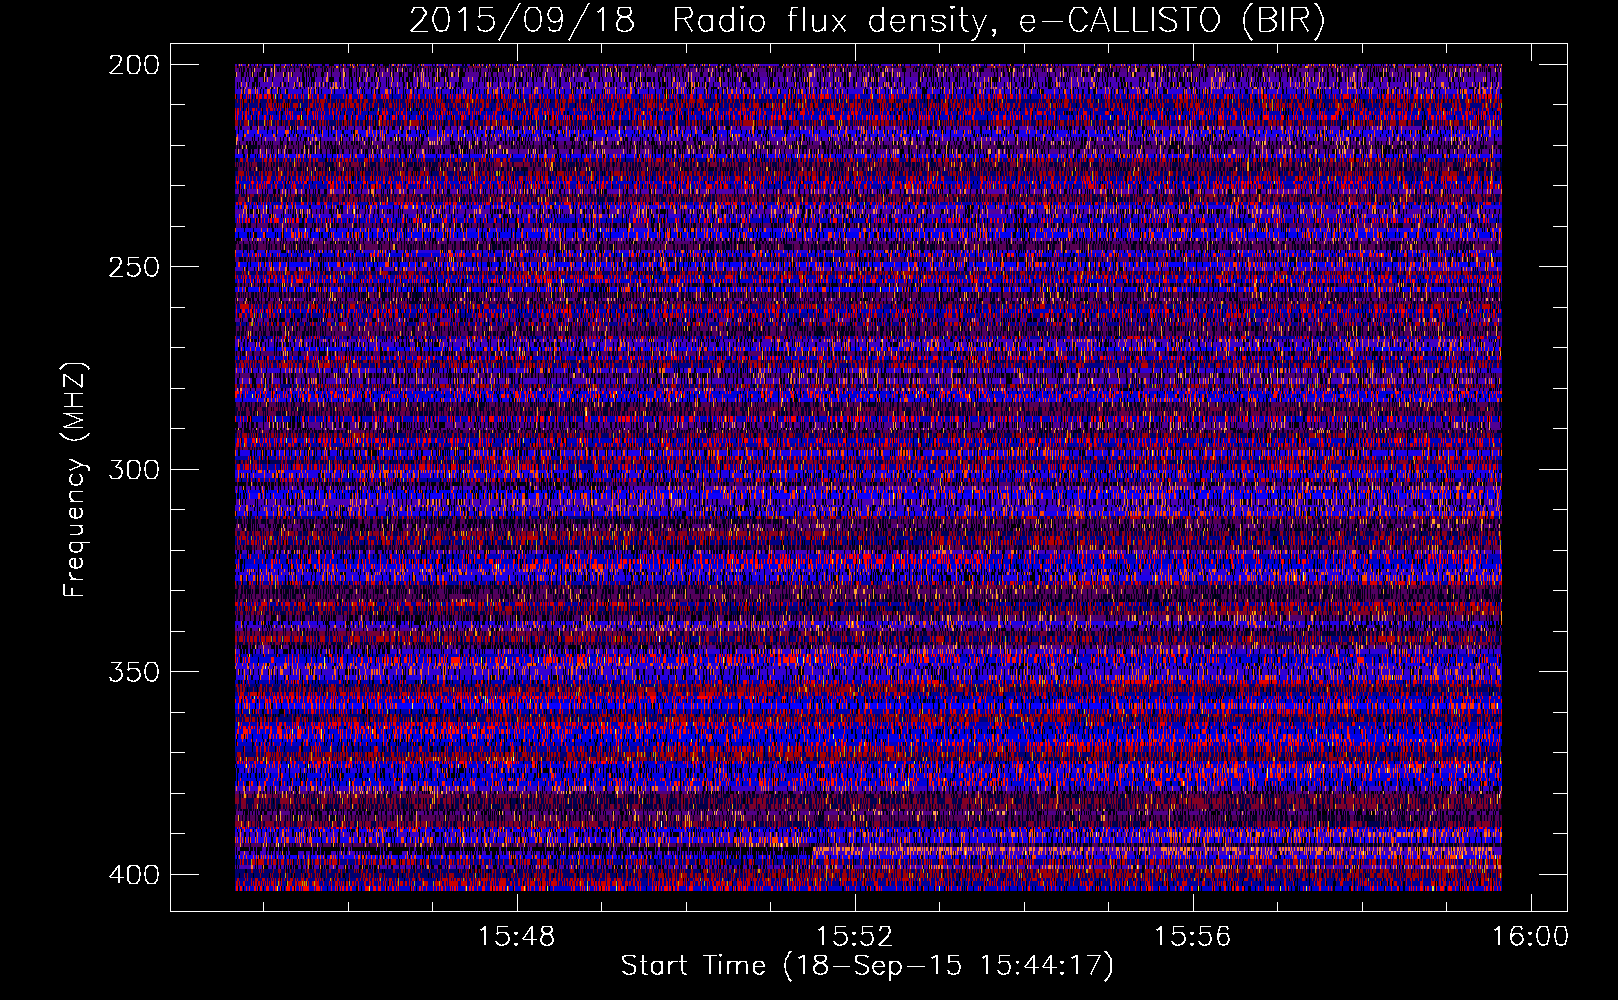Click the 'Start Time (18-Sep-15 15:44:17)' label

pyautogui.click(x=867, y=966)
